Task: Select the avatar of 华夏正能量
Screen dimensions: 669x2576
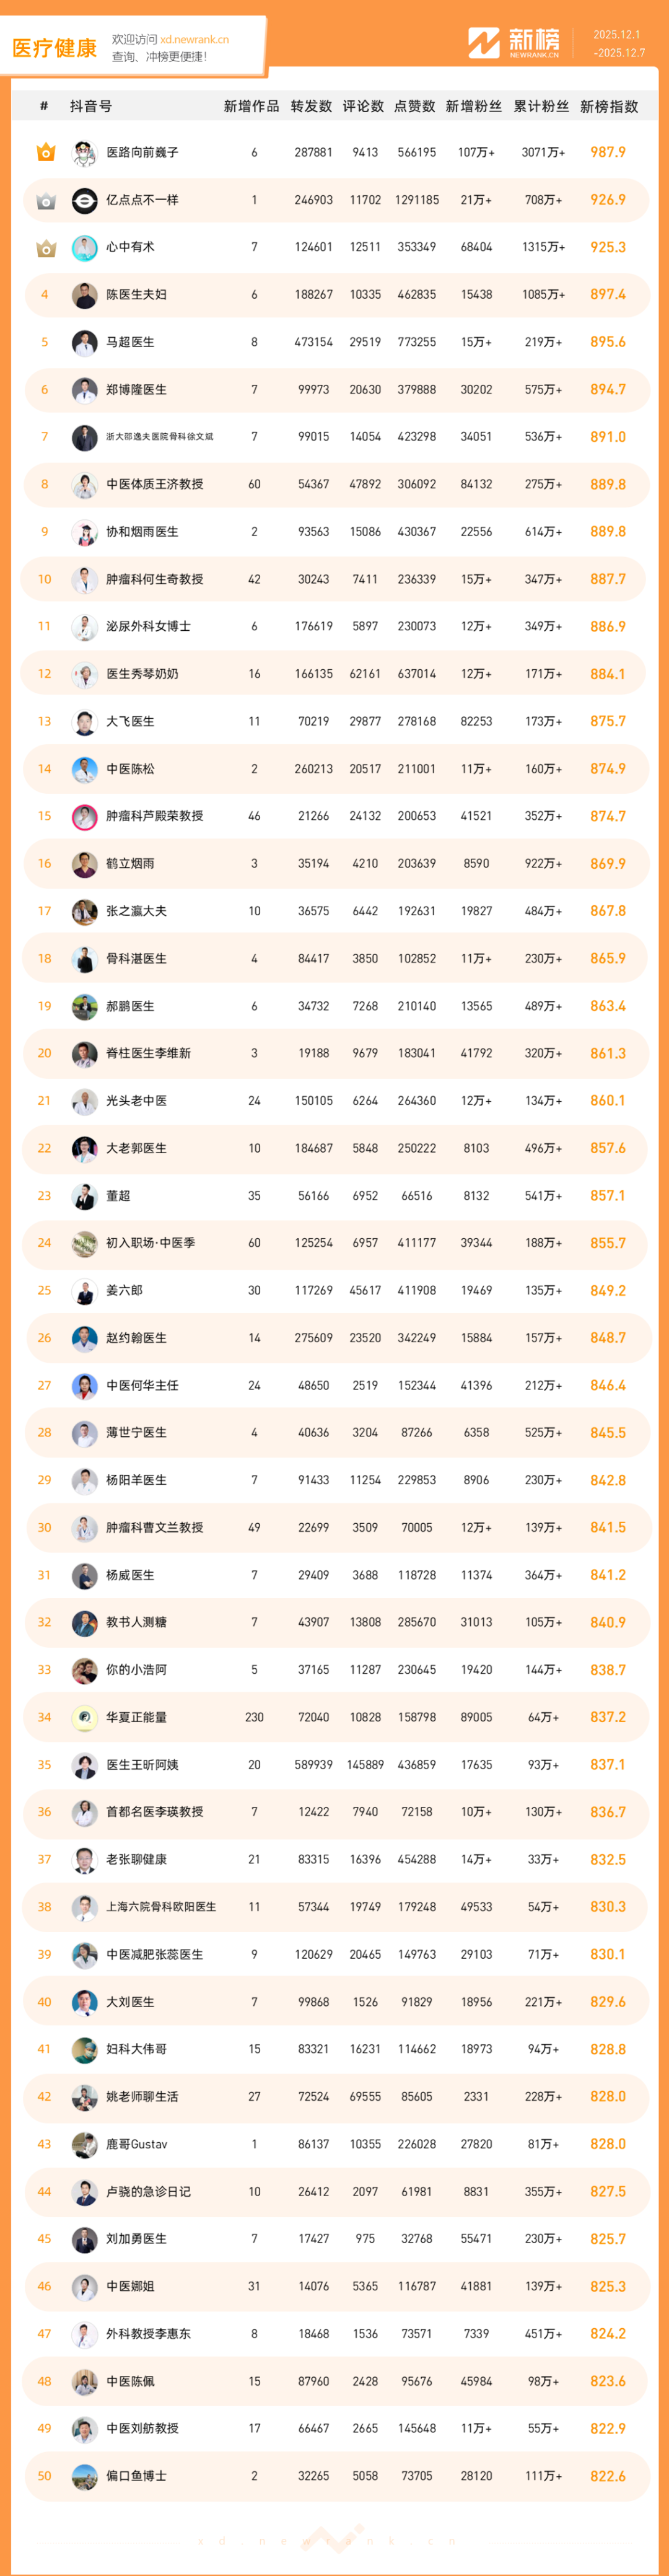Action: [84, 1717]
